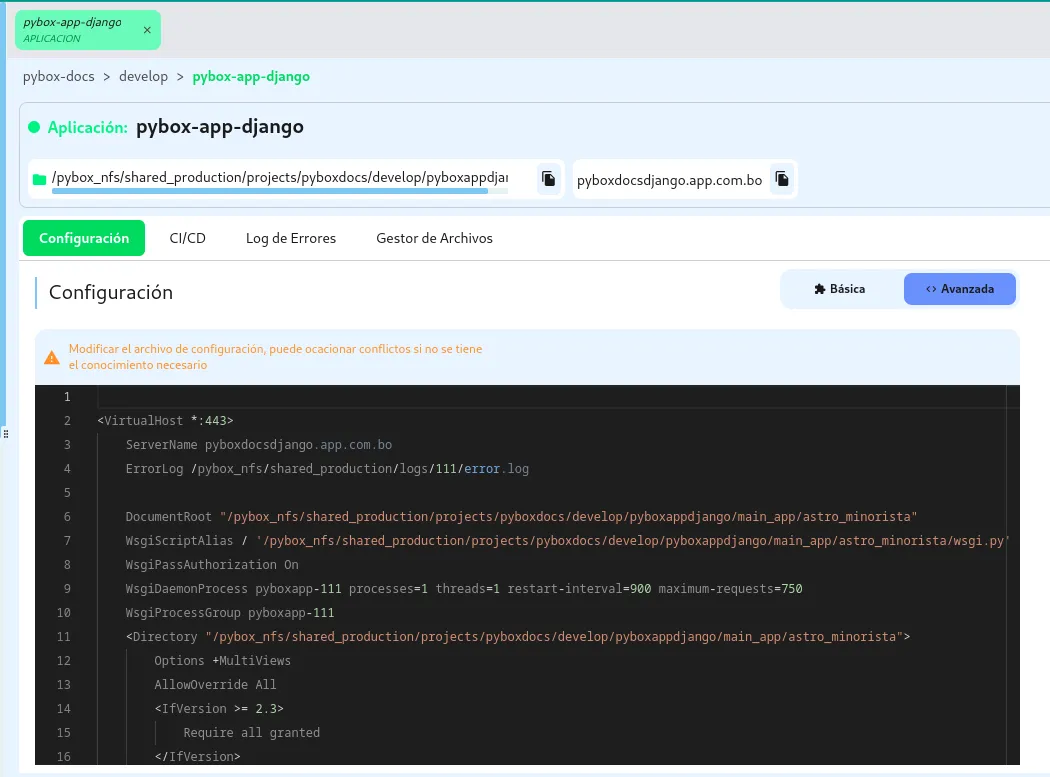
Task: Click the opening Directory tag line
Action: pos(518,636)
